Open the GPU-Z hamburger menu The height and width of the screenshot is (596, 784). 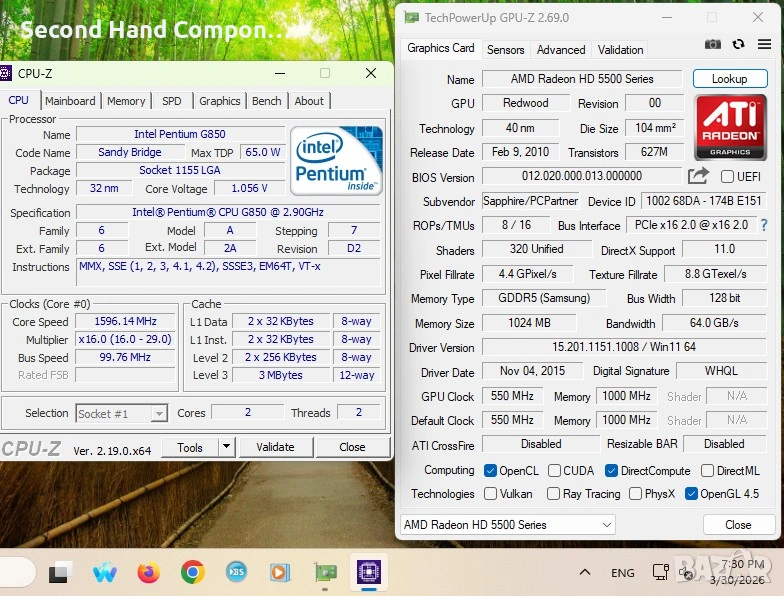(764, 44)
